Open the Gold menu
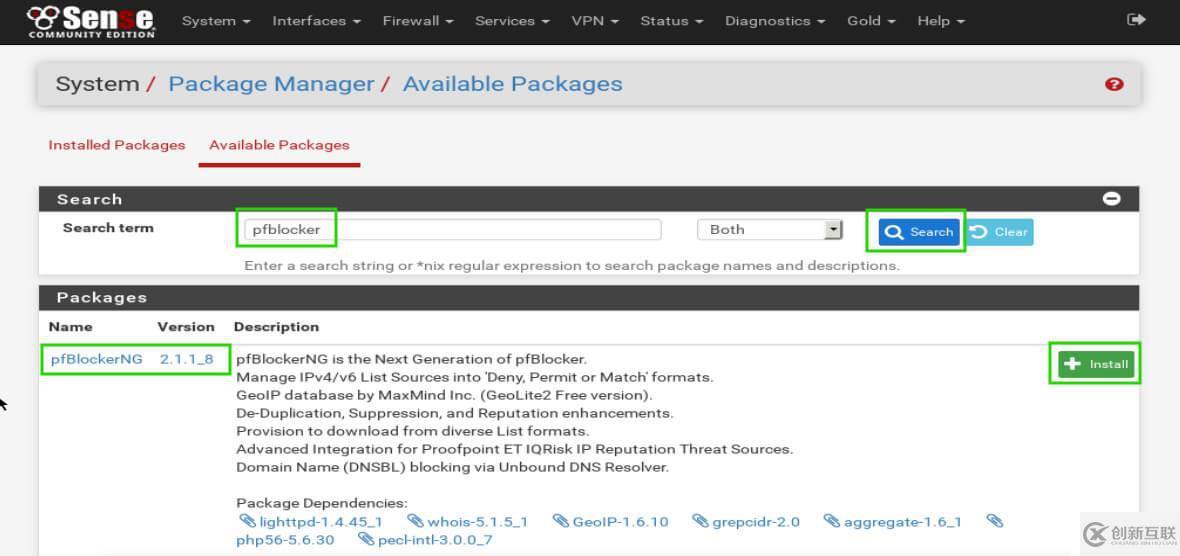The width and height of the screenshot is (1180, 556). 871,21
